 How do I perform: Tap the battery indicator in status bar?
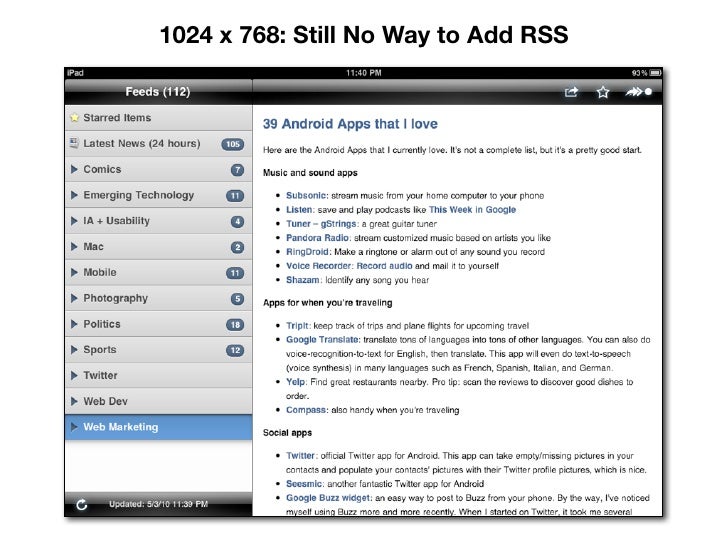[x=655, y=73]
